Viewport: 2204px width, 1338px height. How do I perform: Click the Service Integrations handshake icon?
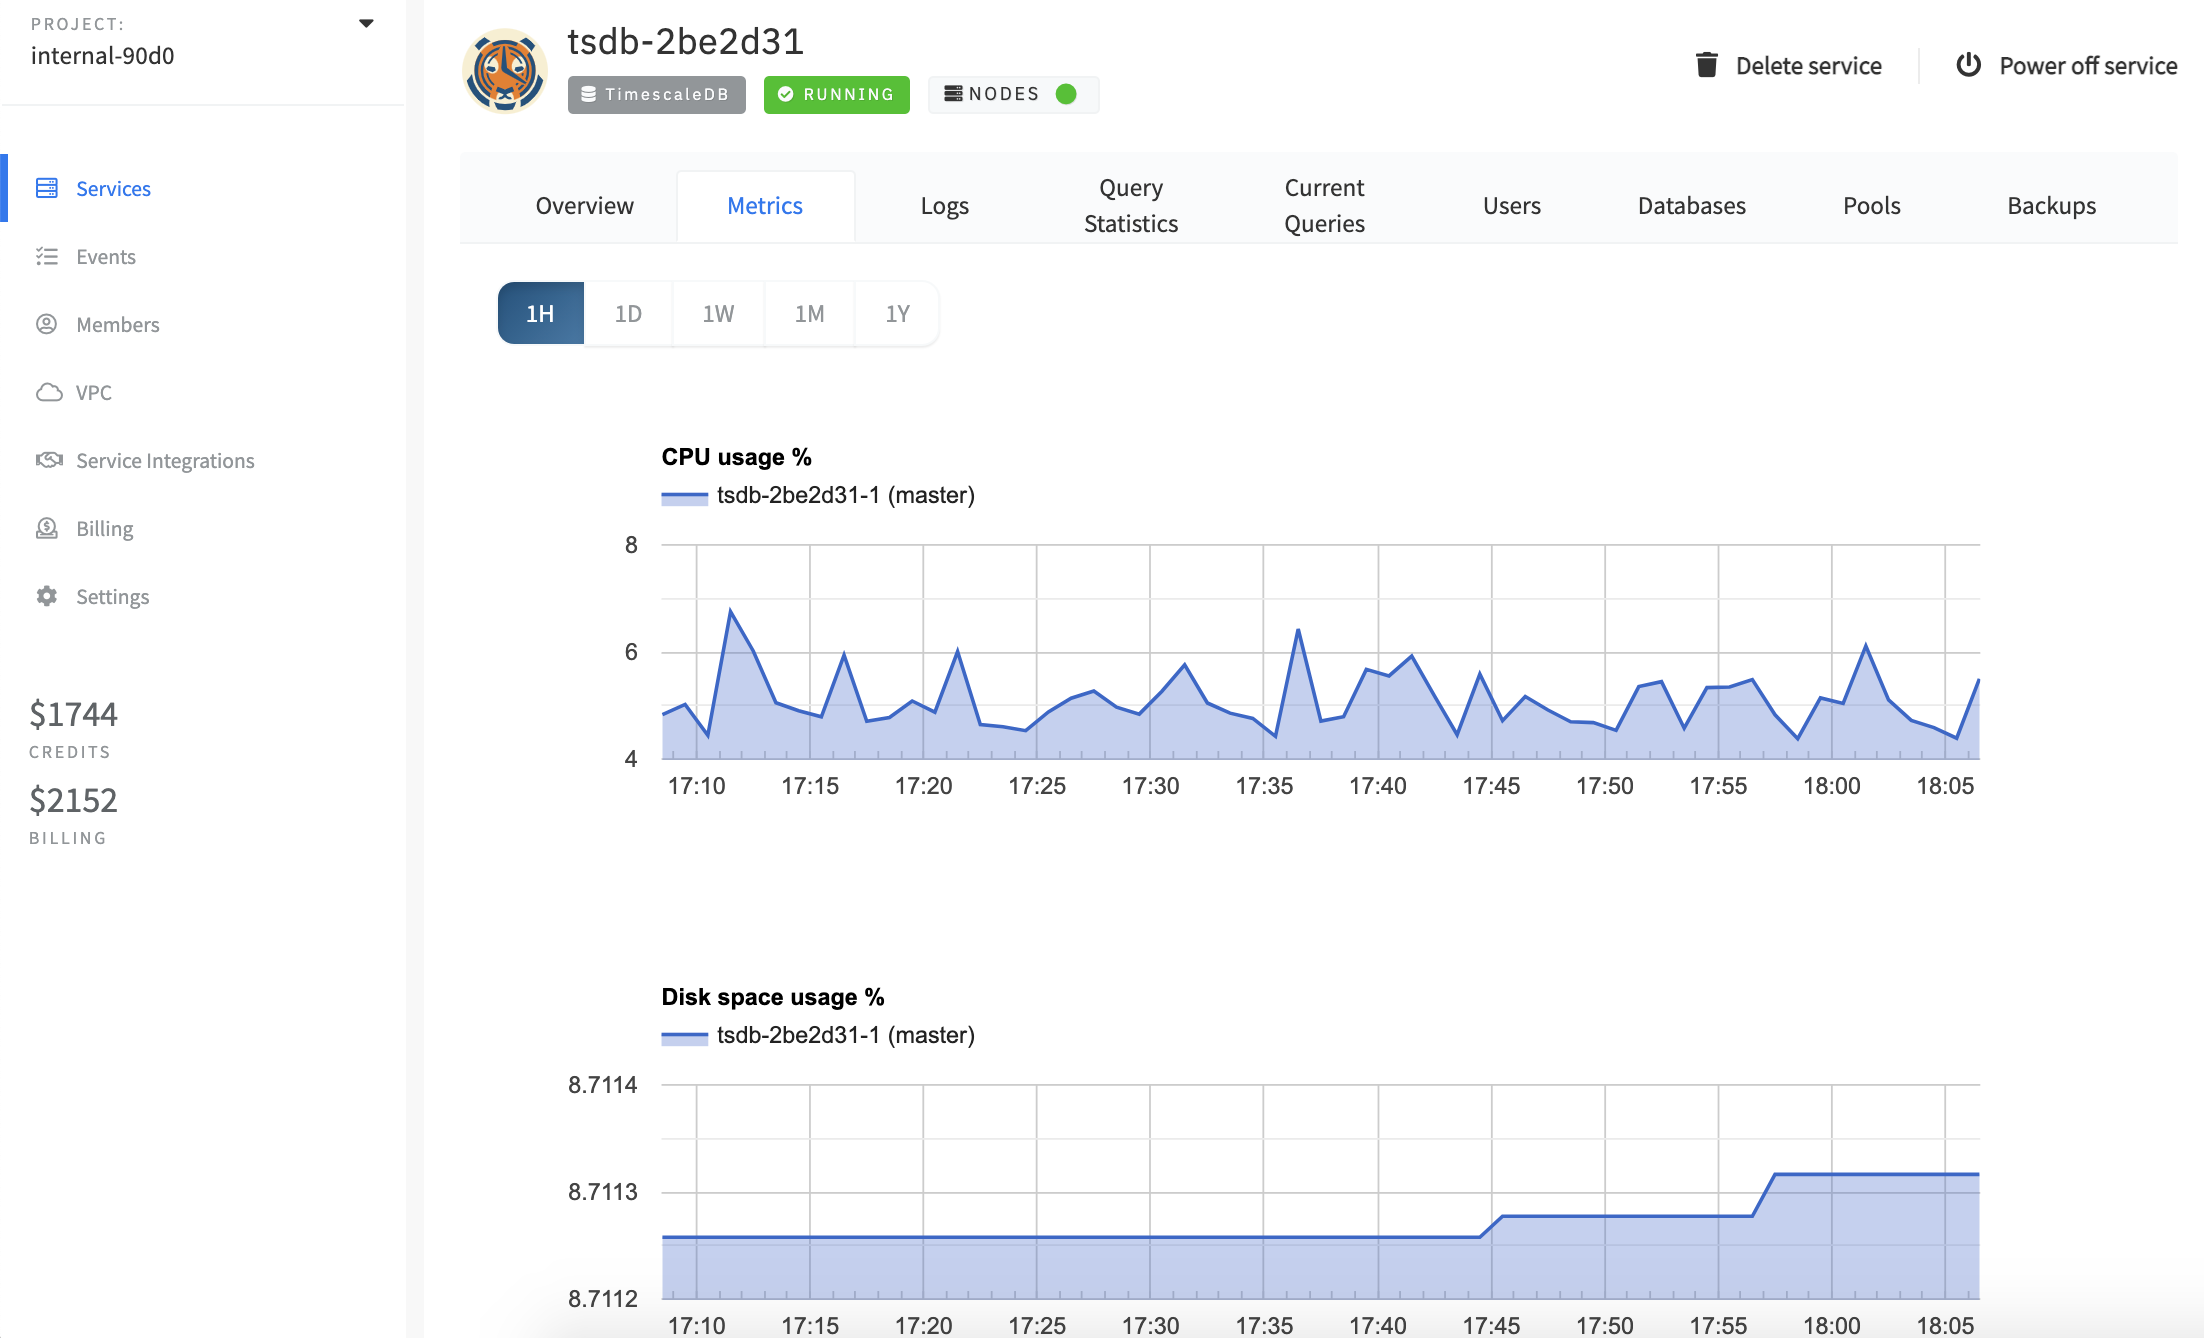tap(49, 460)
